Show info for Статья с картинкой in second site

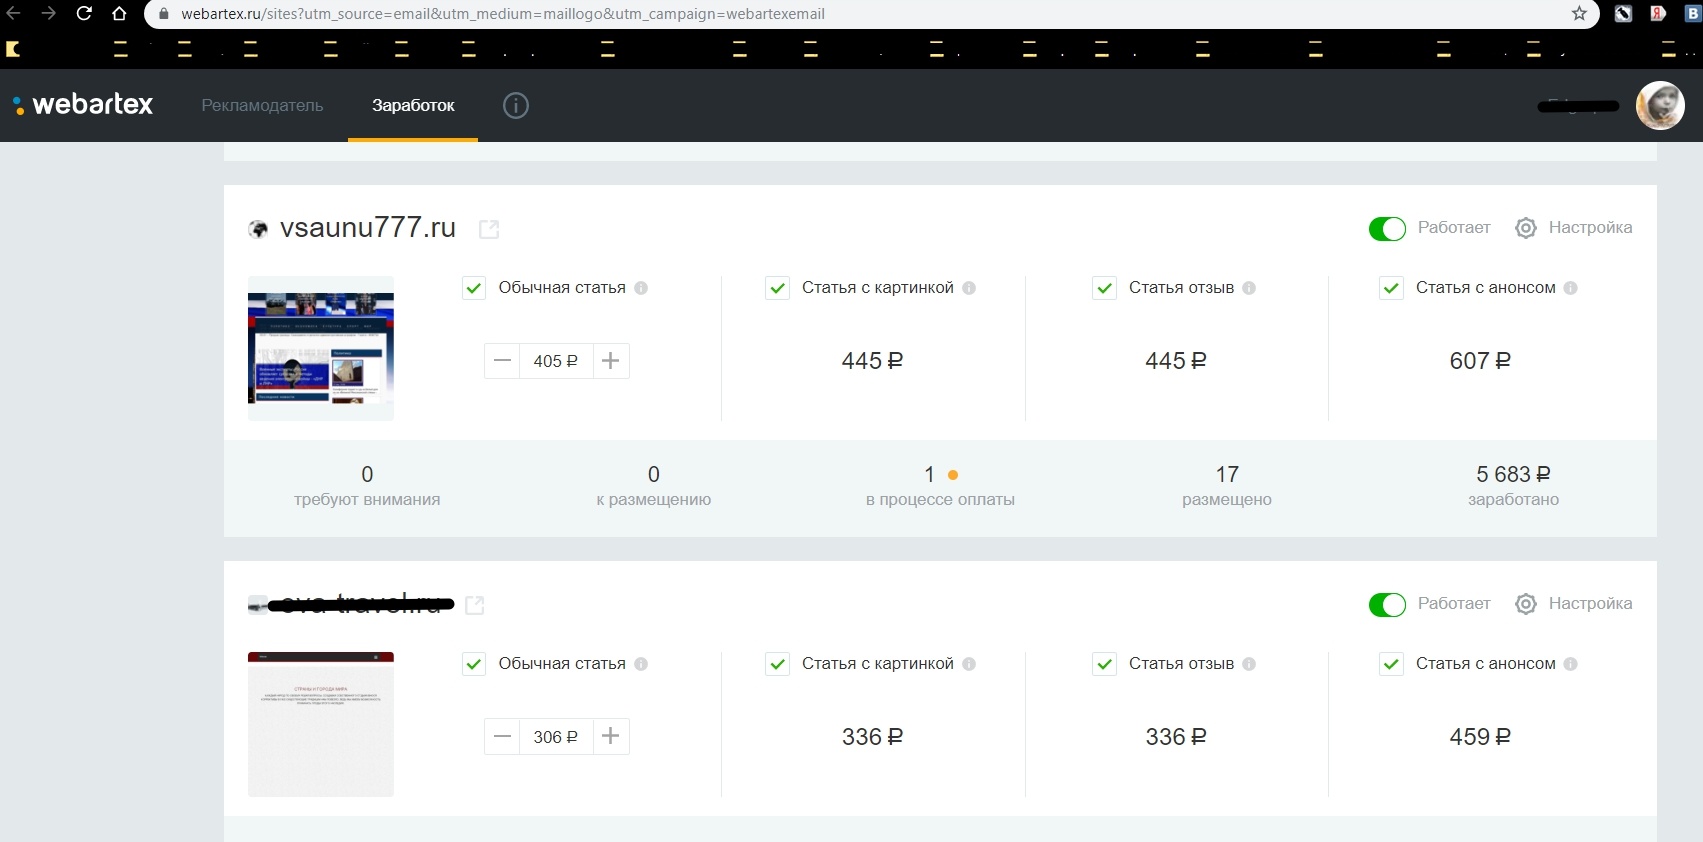969,664
